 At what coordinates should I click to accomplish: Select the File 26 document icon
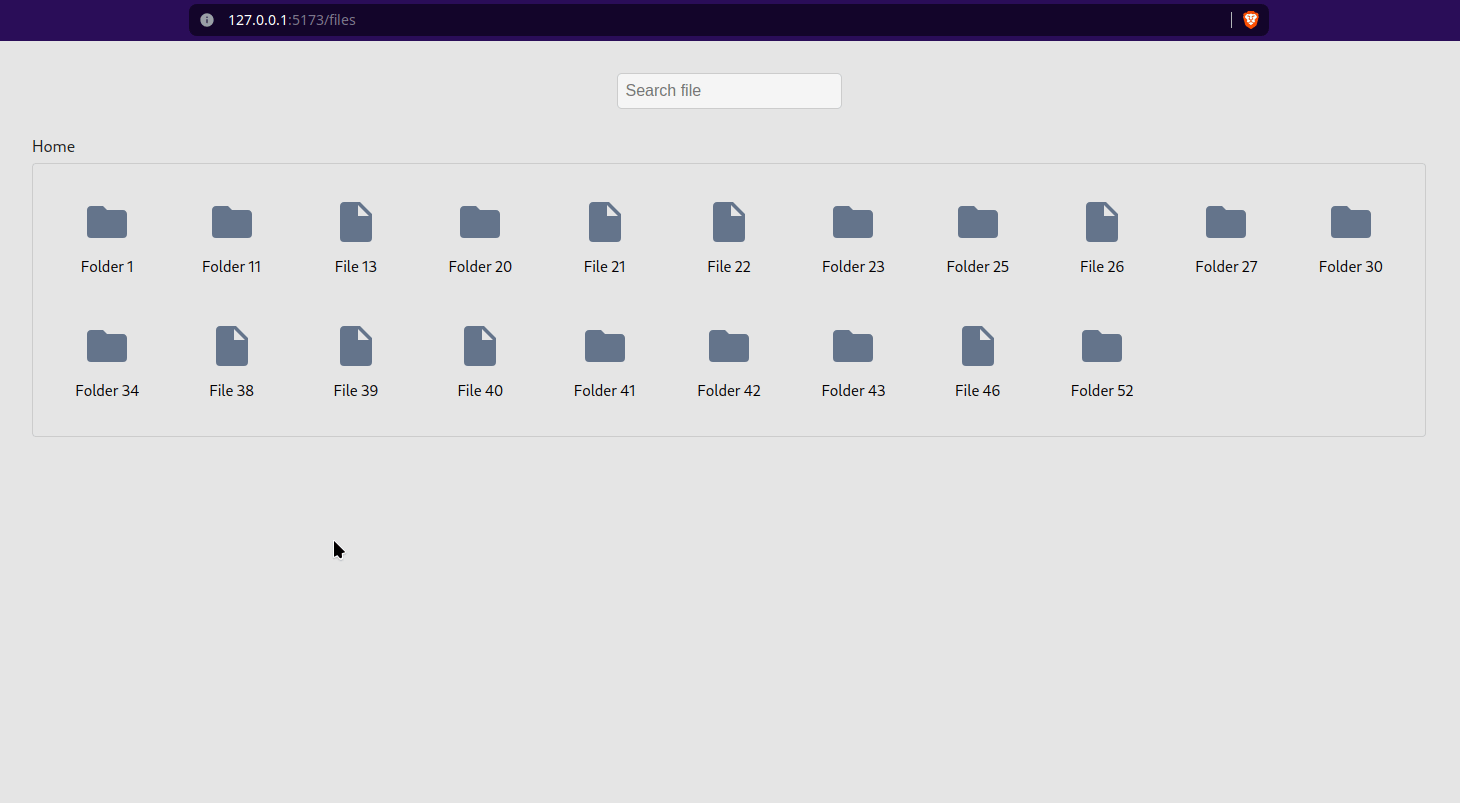pos(1102,222)
